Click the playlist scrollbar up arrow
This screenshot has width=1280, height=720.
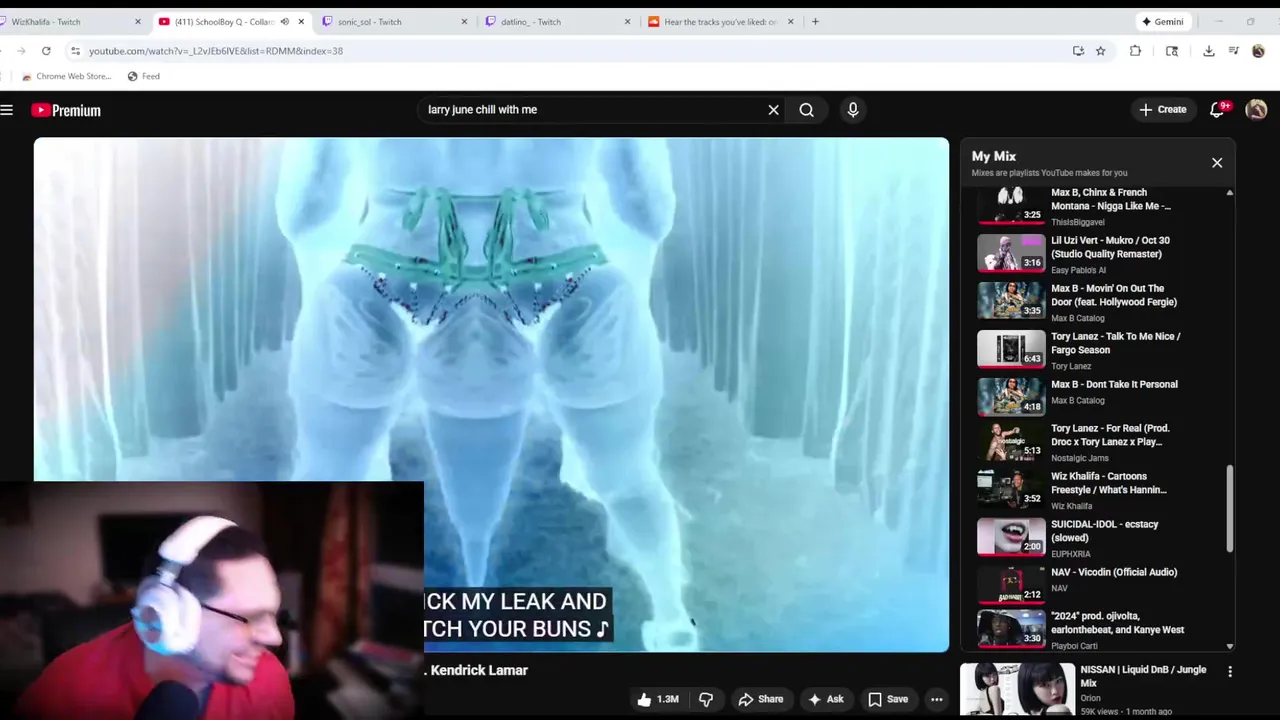pos(1230,192)
